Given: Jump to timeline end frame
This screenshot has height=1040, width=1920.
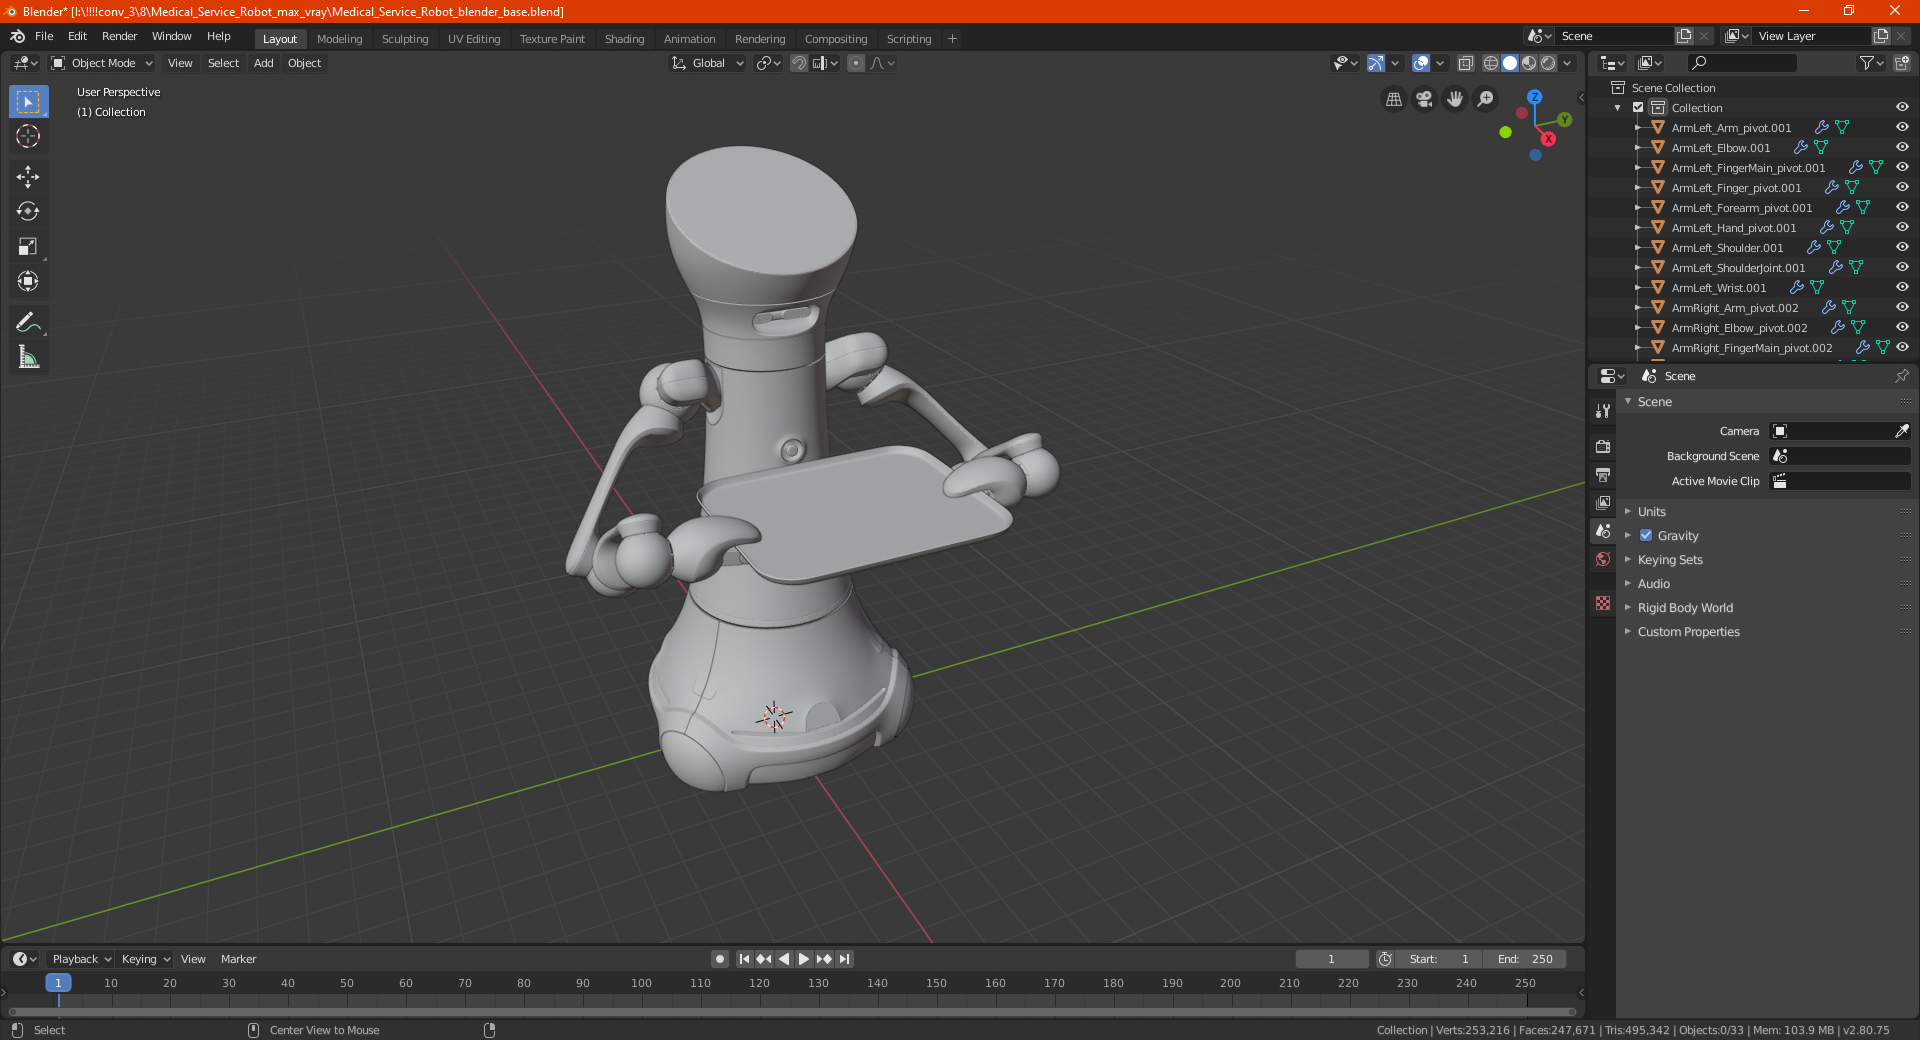Looking at the screenshot, I should click(844, 959).
